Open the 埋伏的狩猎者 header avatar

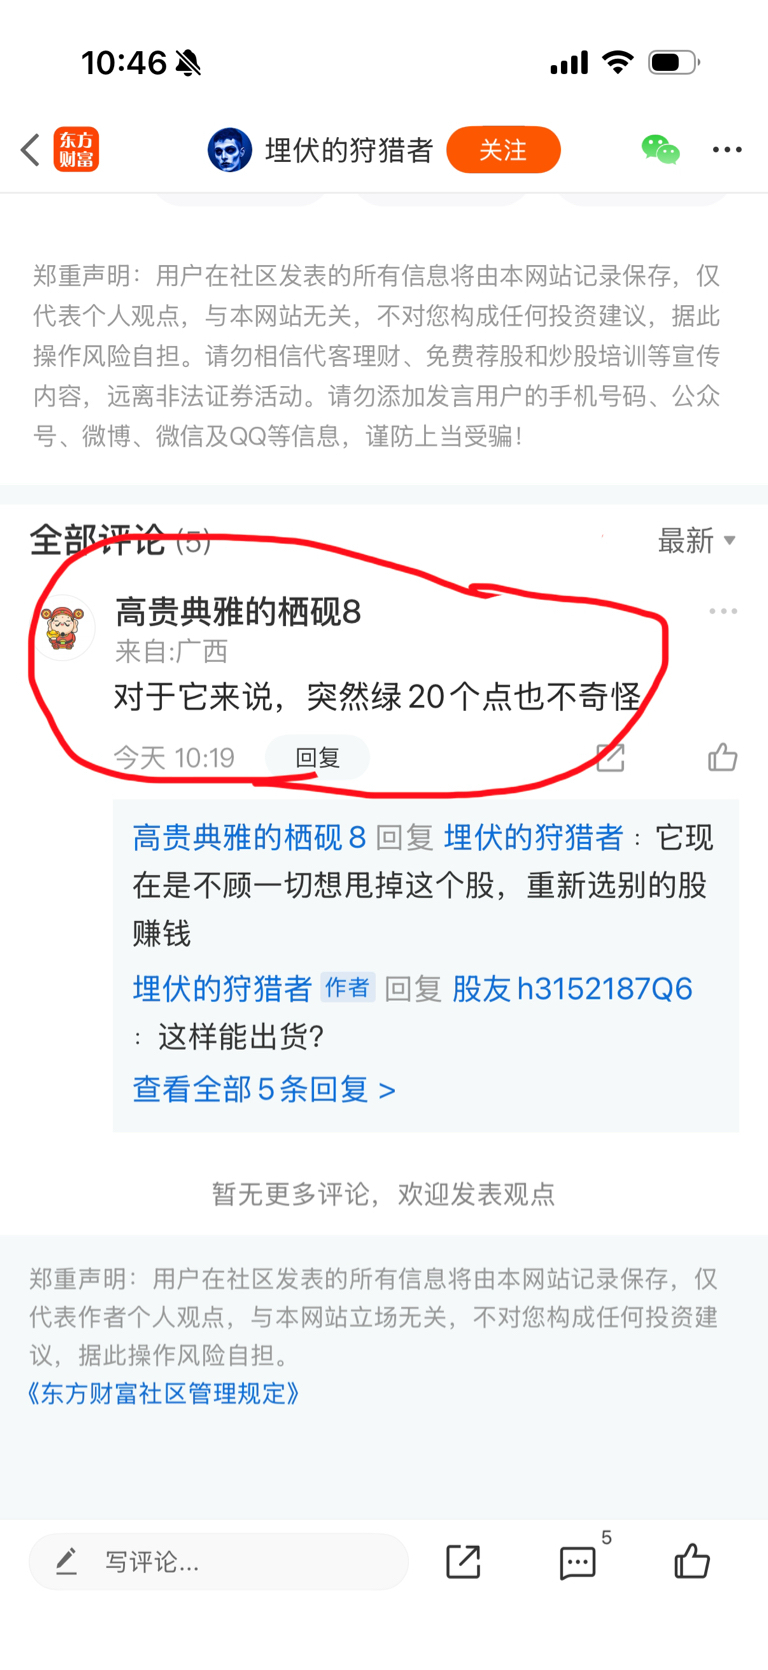coord(230,150)
